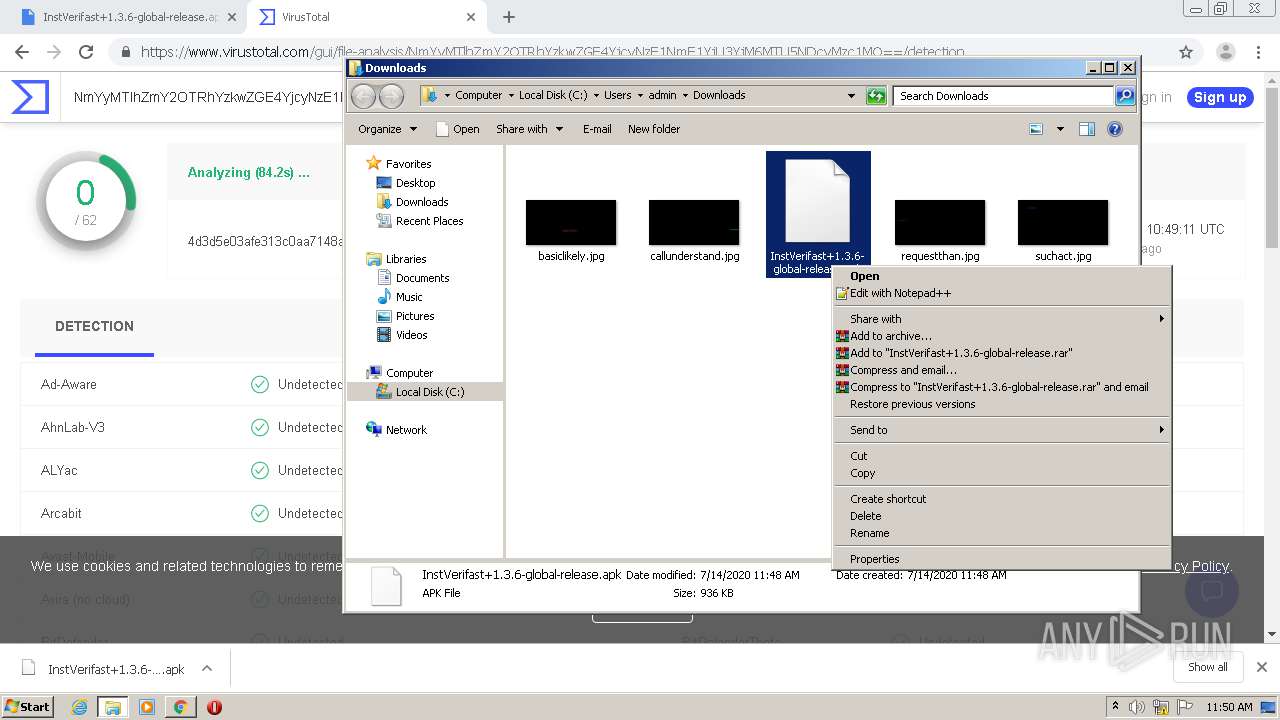Click New folder in the toolbar
This screenshot has width=1280, height=720.
point(654,129)
